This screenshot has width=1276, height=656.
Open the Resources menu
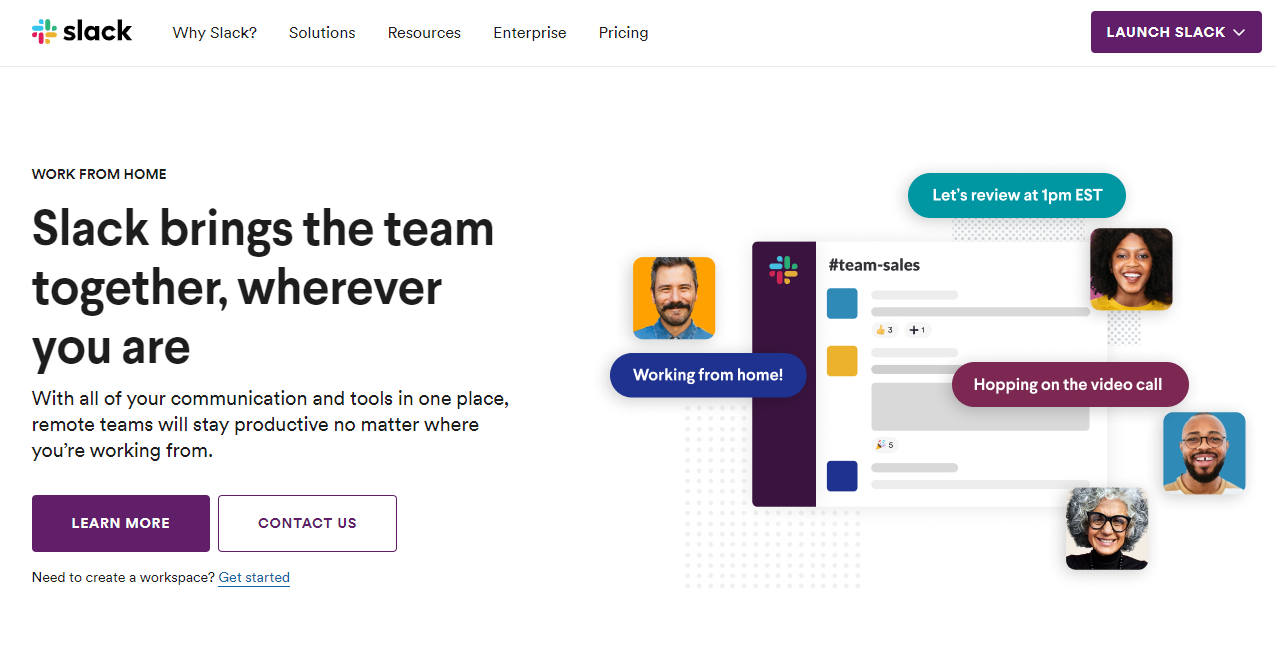pos(424,33)
